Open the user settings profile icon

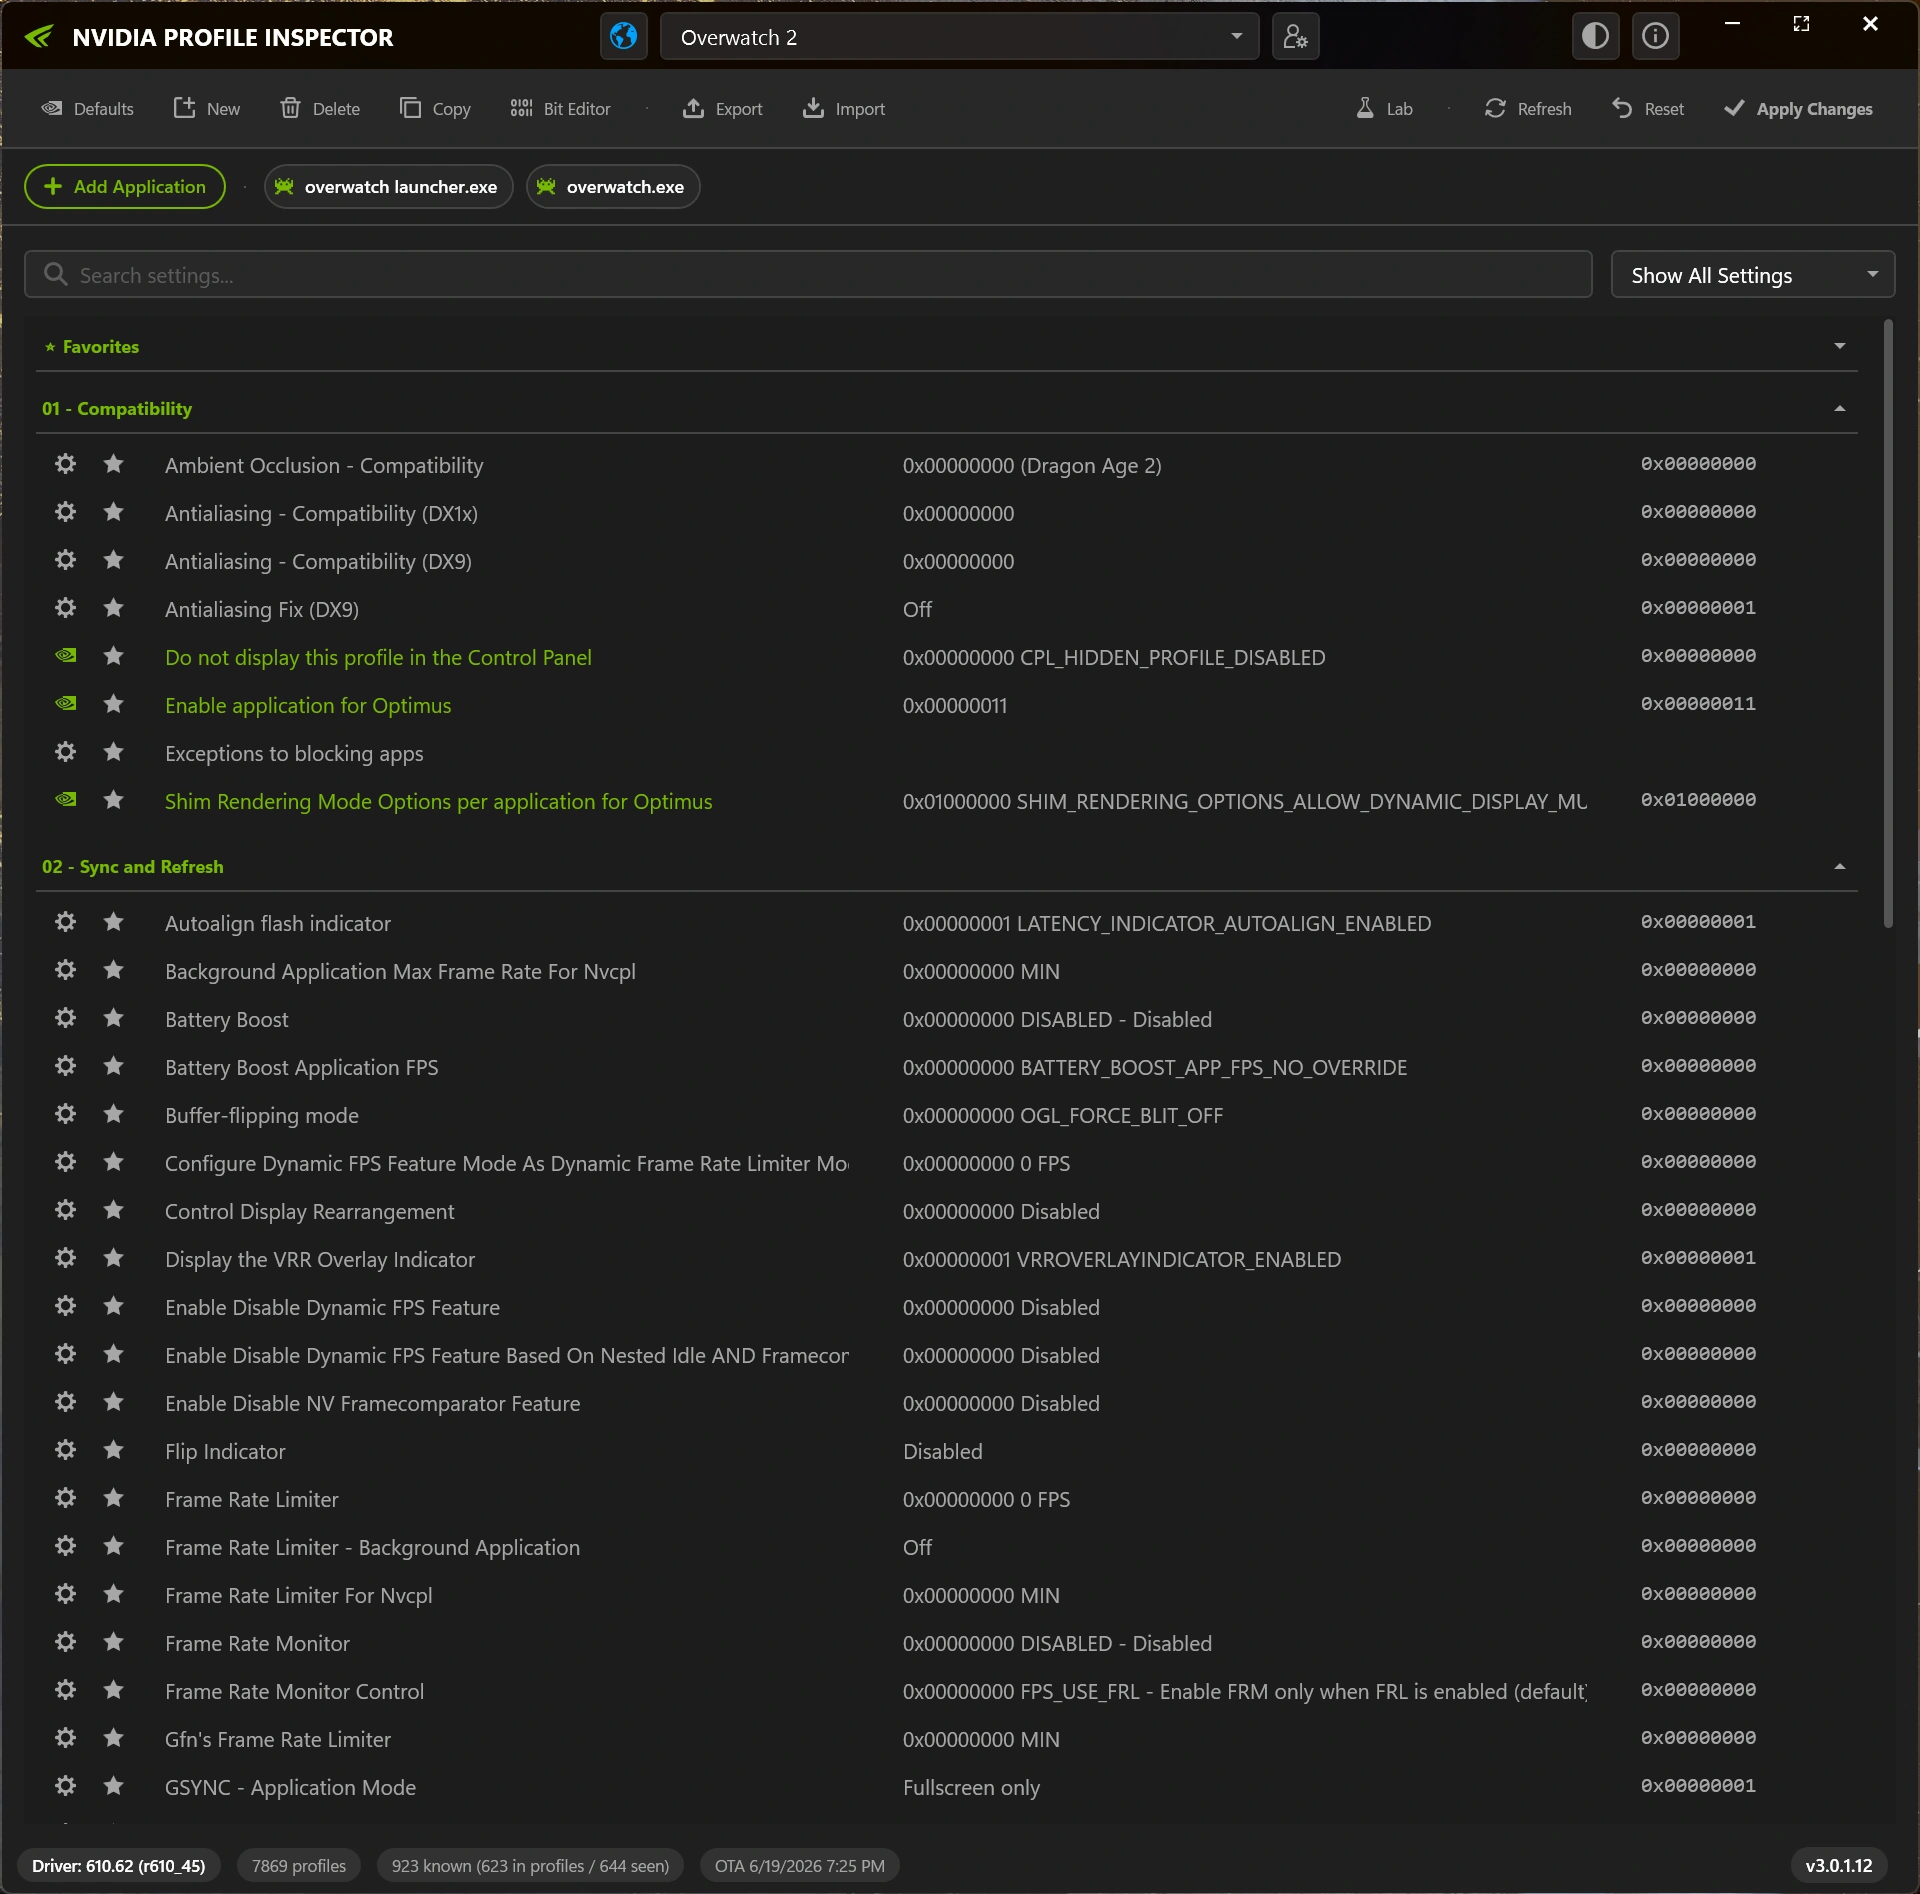click(1295, 37)
